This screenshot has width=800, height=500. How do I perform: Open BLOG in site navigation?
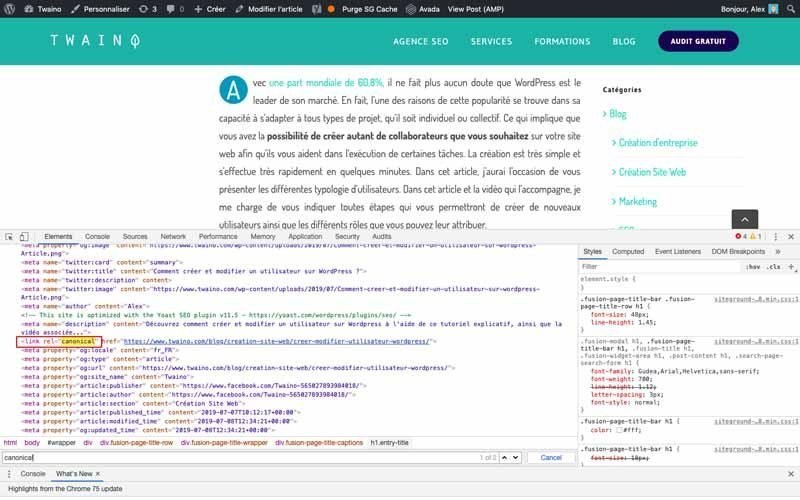(x=624, y=41)
